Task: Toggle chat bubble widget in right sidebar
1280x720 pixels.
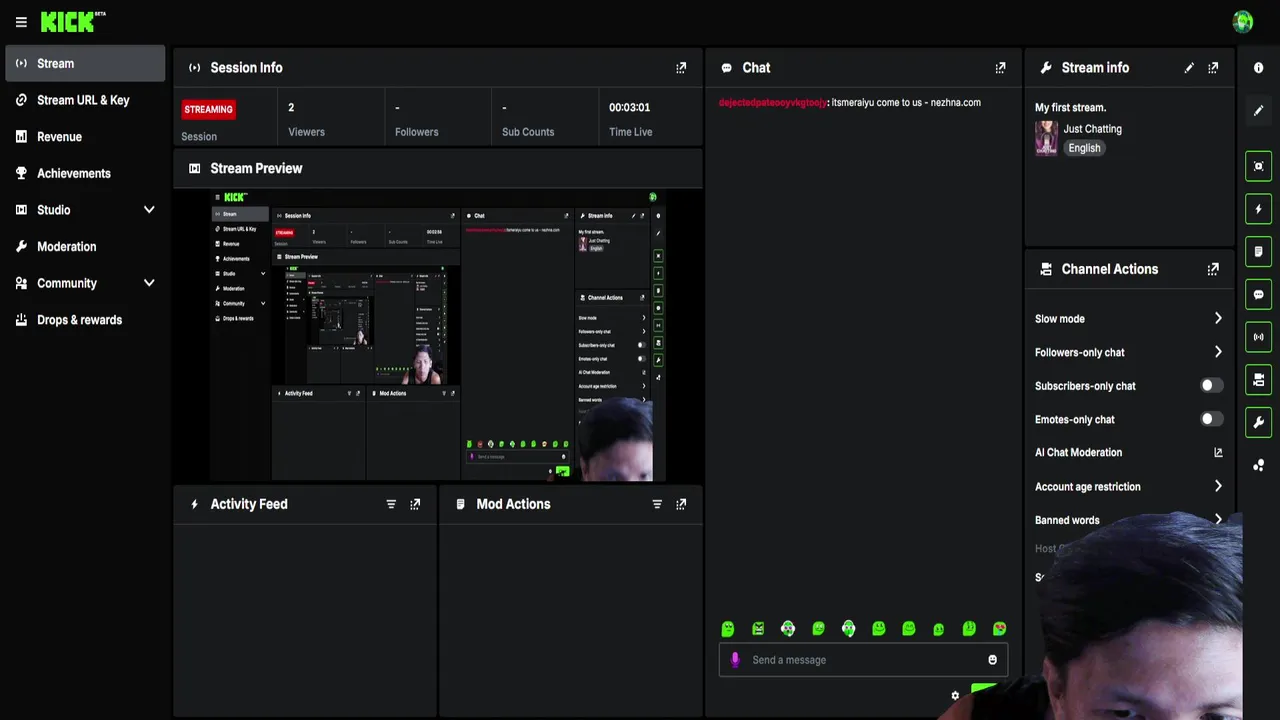Action: pos(1259,295)
